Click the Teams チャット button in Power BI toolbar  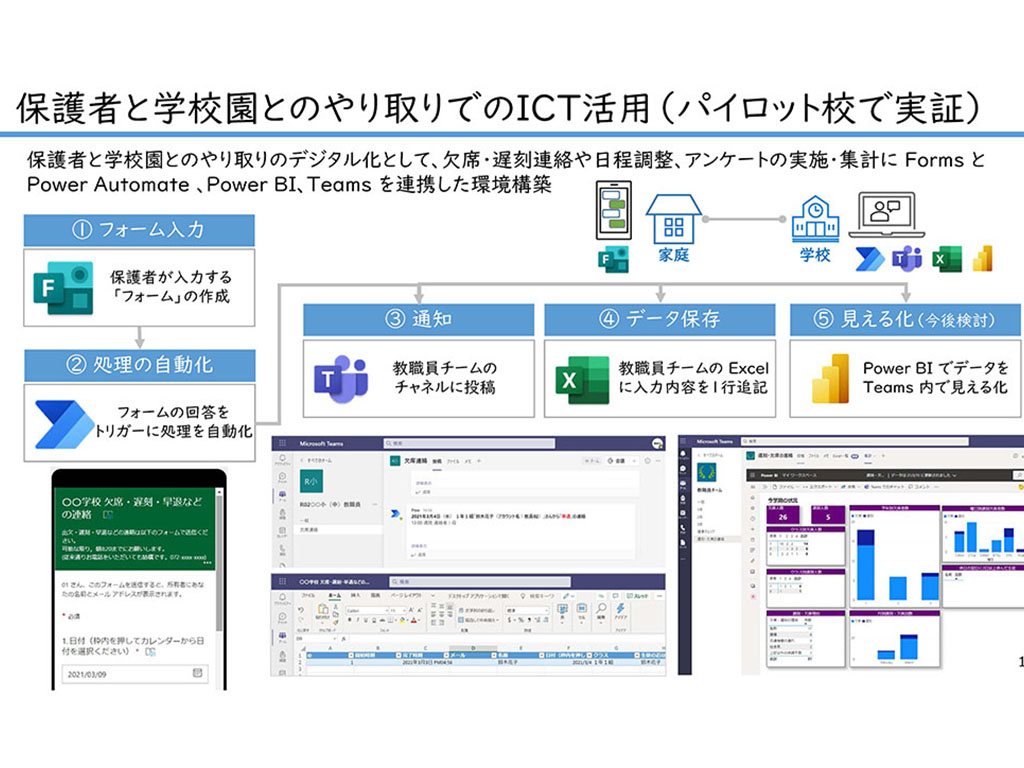884,487
